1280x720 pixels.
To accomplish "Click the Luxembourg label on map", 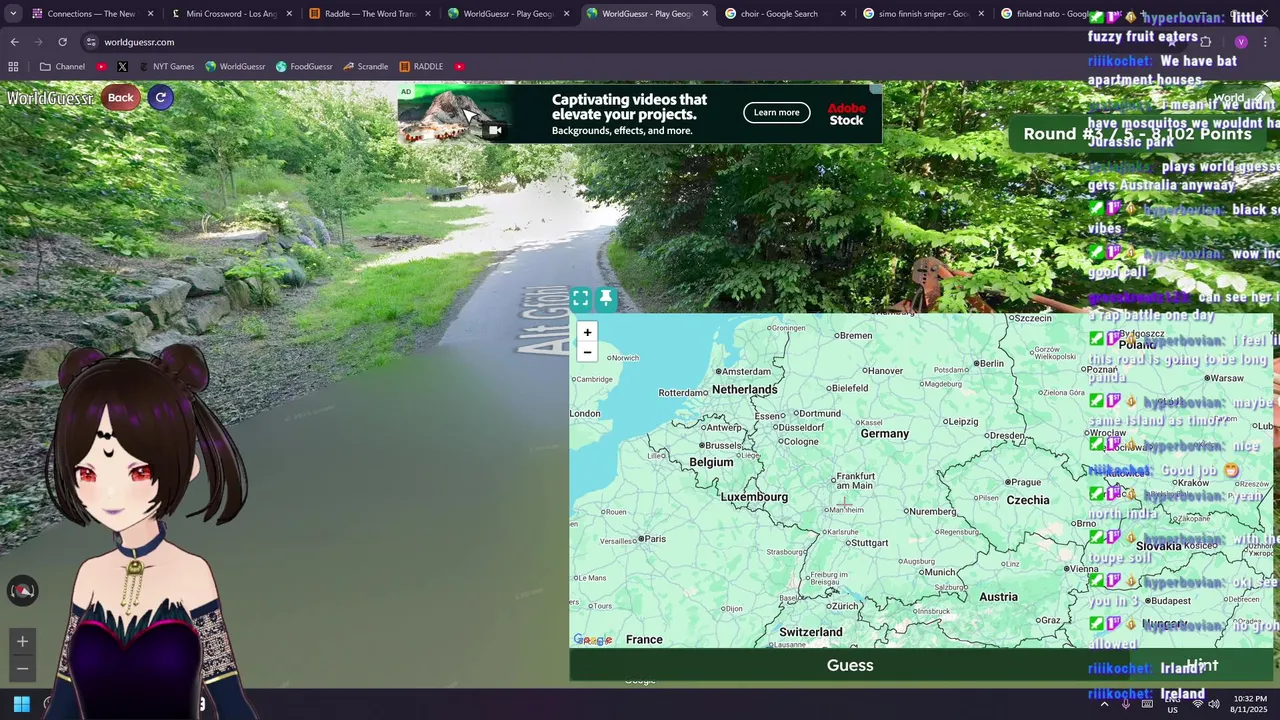I will [754, 497].
